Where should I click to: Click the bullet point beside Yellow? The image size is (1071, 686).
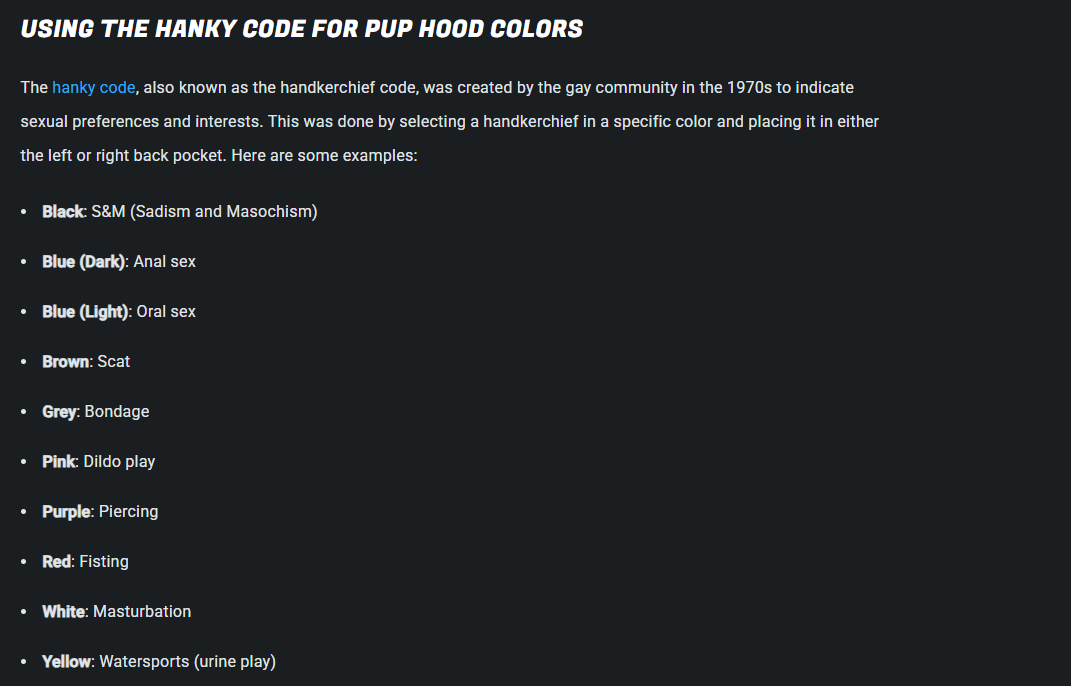click(24, 661)
